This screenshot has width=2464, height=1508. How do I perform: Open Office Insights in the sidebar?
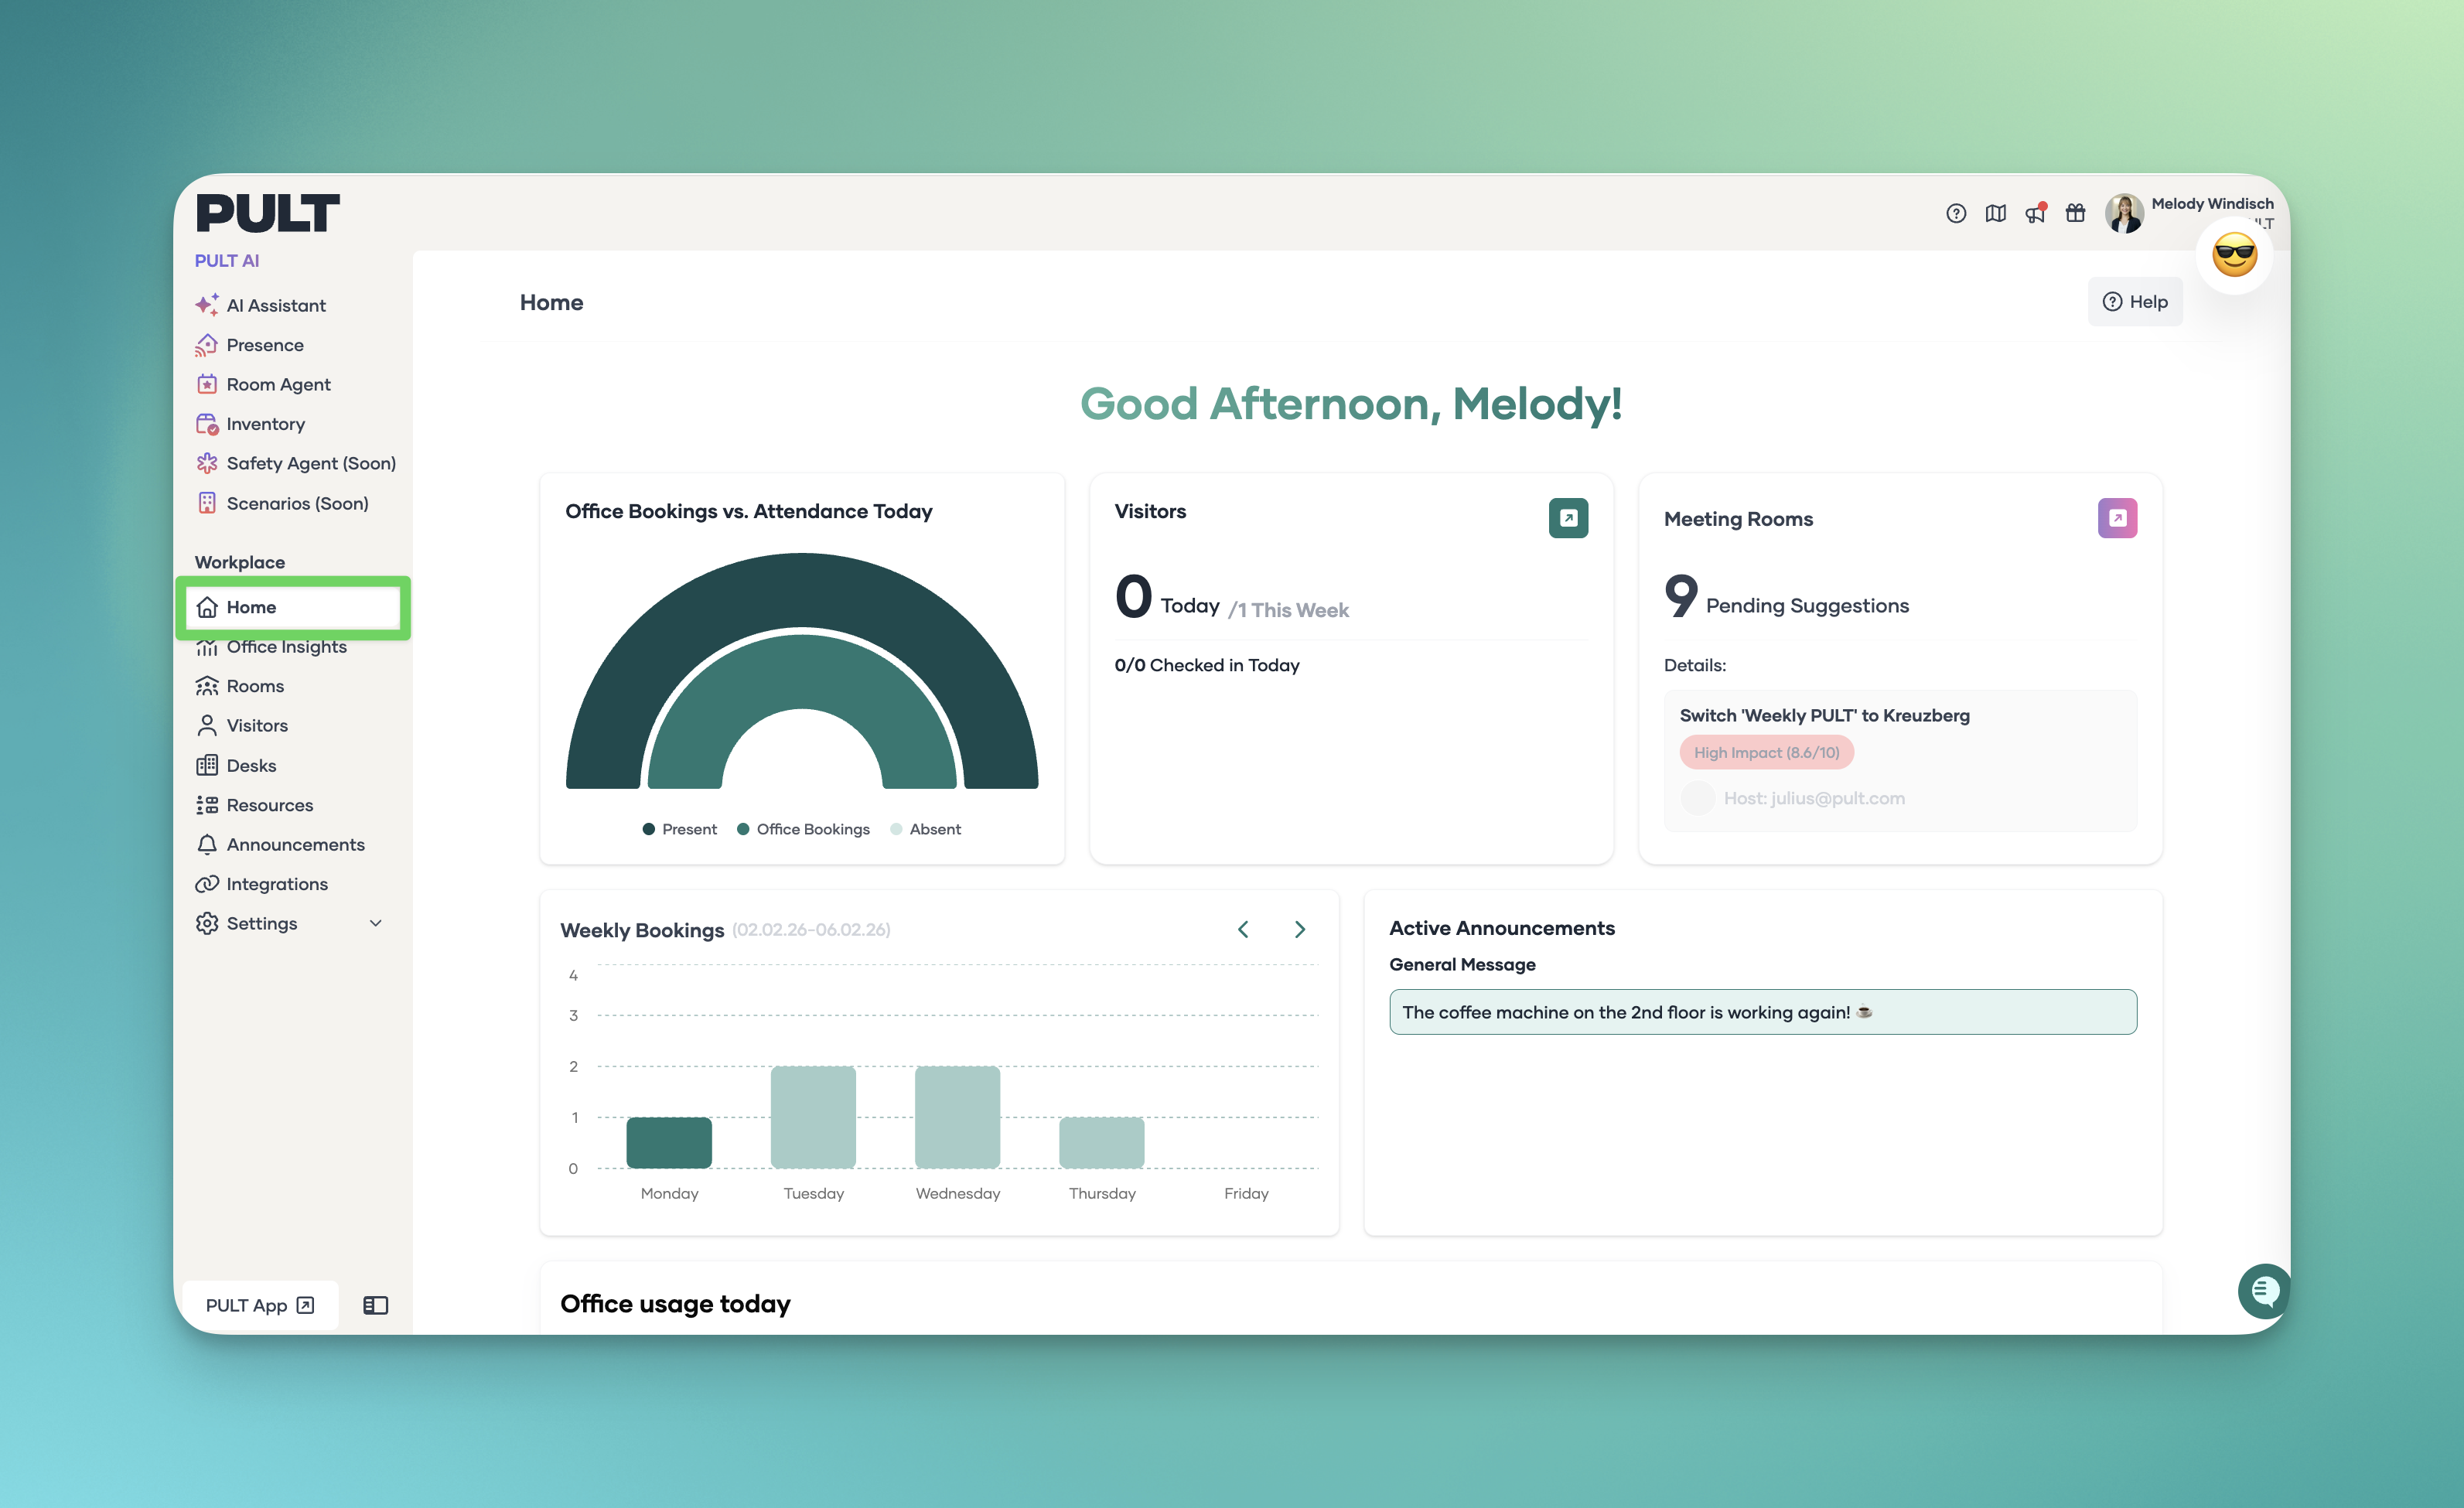pyautogui.click(x=286, y=647)
